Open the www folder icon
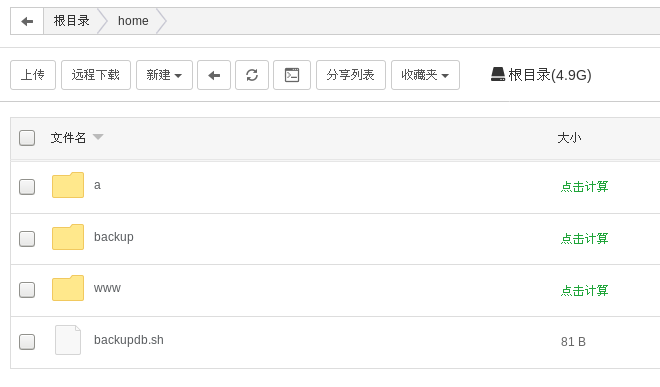 pyautogui.click(x=68, y=288)
